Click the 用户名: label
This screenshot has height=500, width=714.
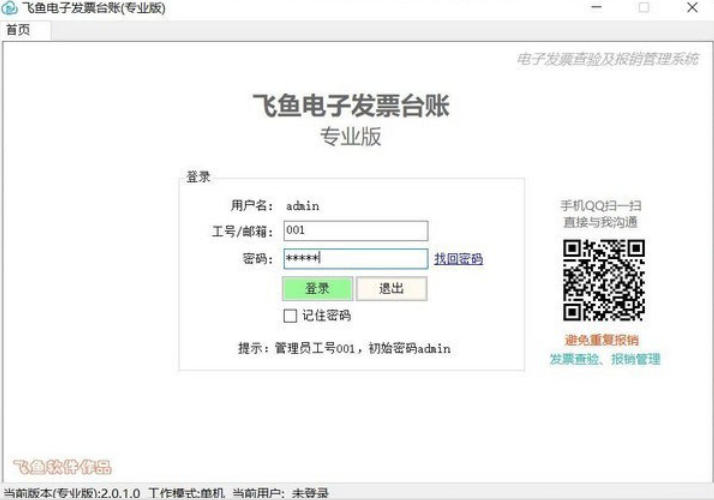point(252,206)
